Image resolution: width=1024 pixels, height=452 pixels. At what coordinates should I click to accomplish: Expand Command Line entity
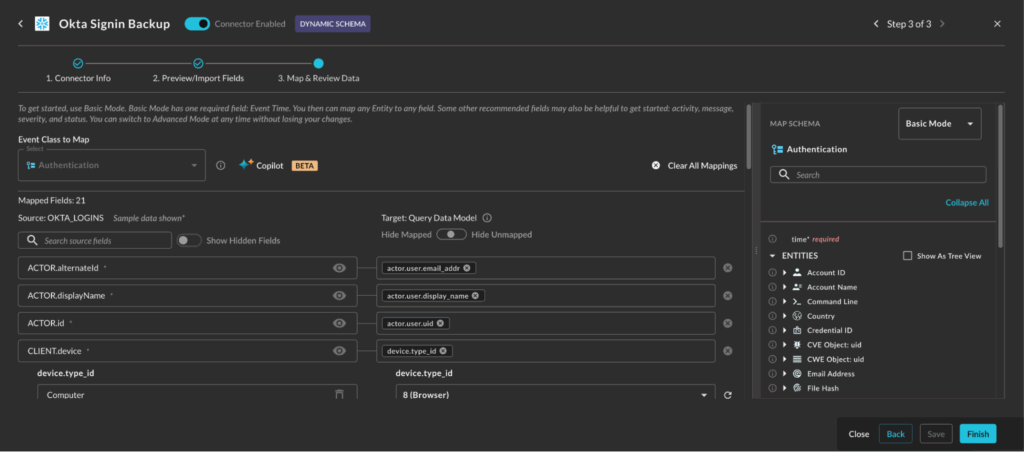pos(784,302)
